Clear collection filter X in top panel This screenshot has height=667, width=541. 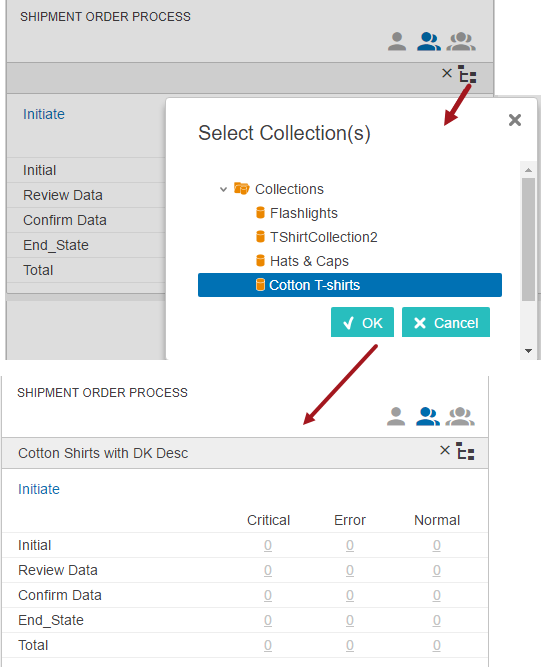click(447, 73)
